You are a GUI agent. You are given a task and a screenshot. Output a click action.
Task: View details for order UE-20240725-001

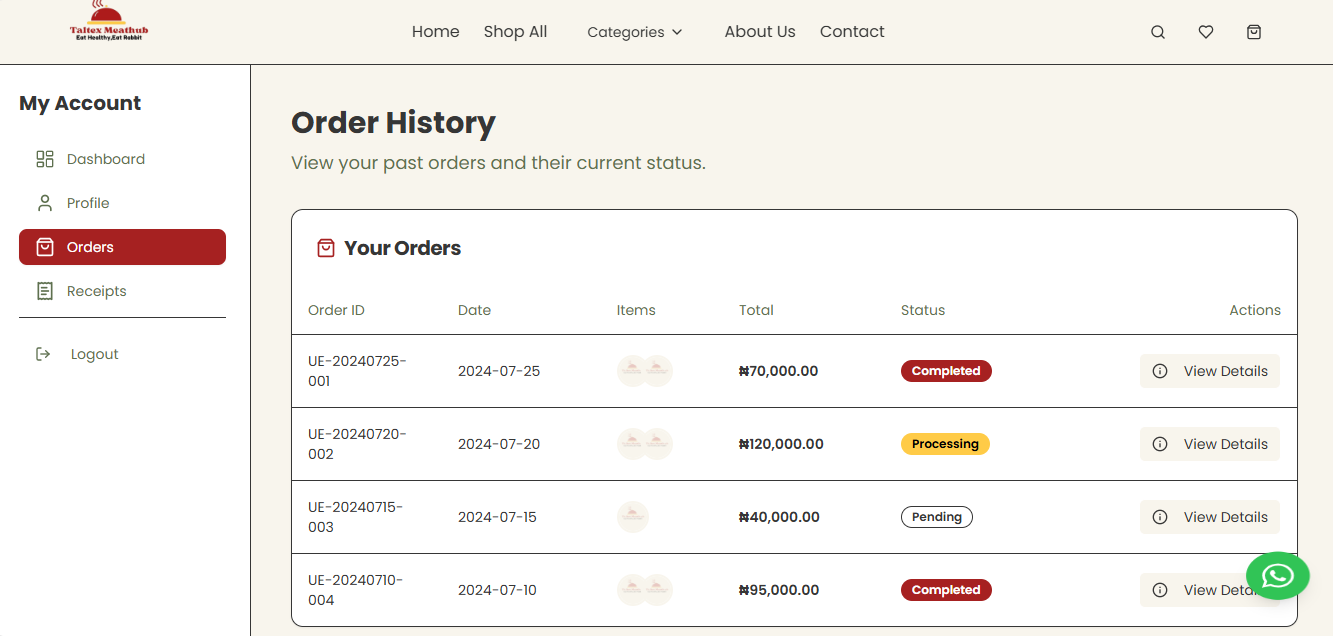1210,371
